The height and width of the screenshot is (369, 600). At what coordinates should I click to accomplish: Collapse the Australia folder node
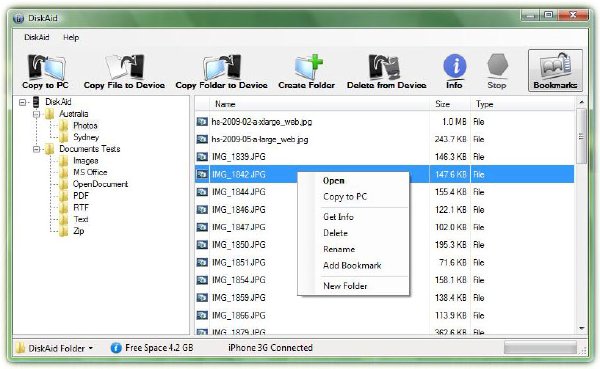pos(36,114)
